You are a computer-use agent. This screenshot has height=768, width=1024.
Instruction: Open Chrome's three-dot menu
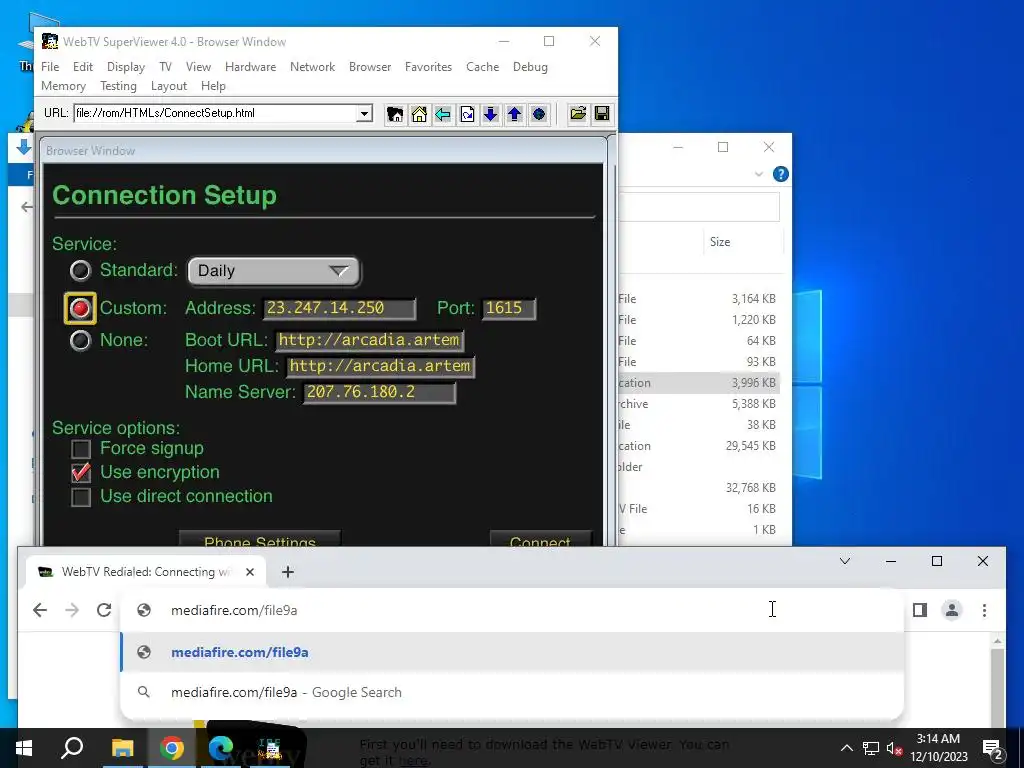point(984,610)
